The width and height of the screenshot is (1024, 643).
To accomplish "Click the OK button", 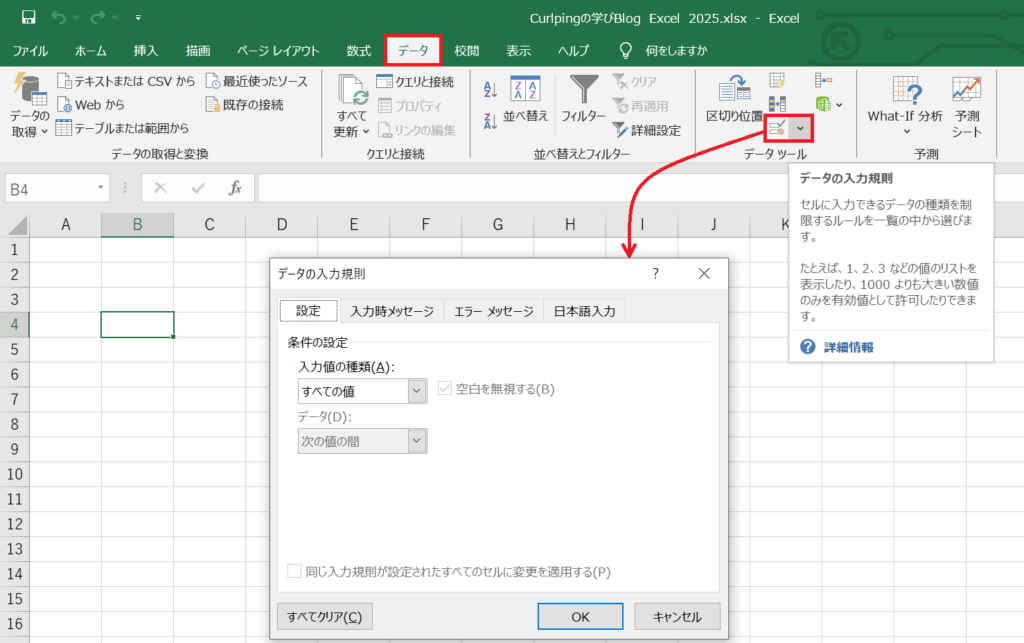I will 580,616.
